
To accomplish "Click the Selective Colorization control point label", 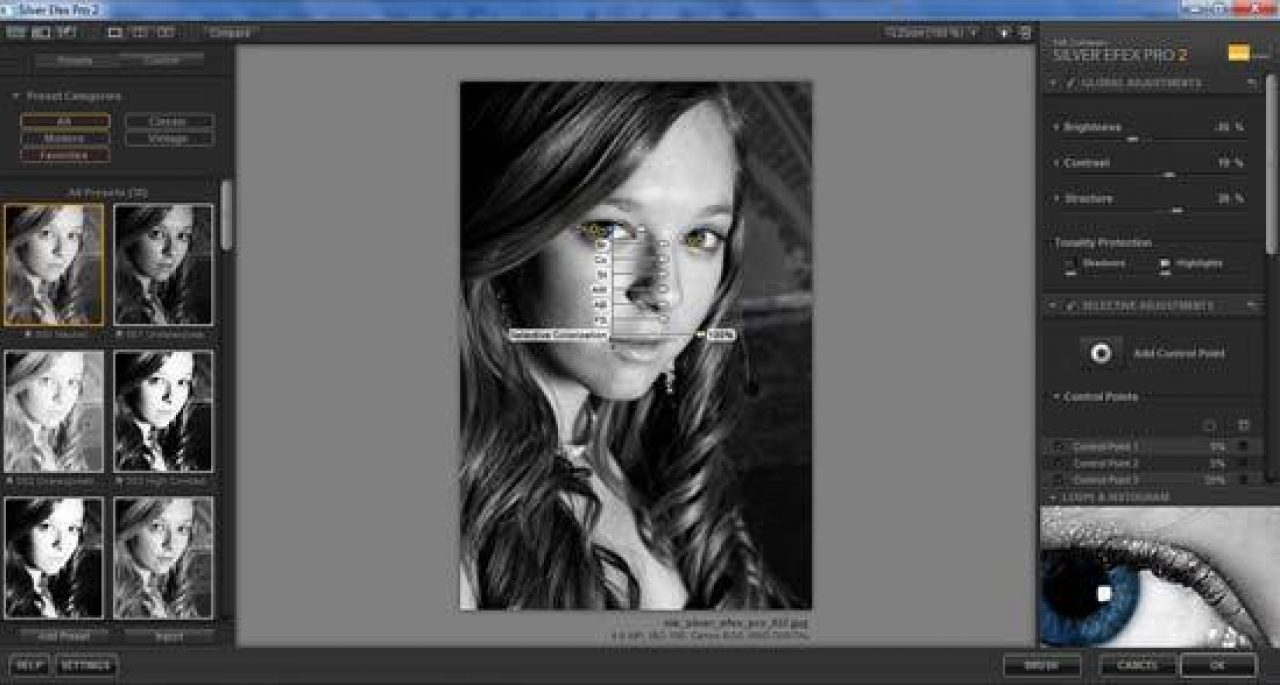I will coord(558,336).
